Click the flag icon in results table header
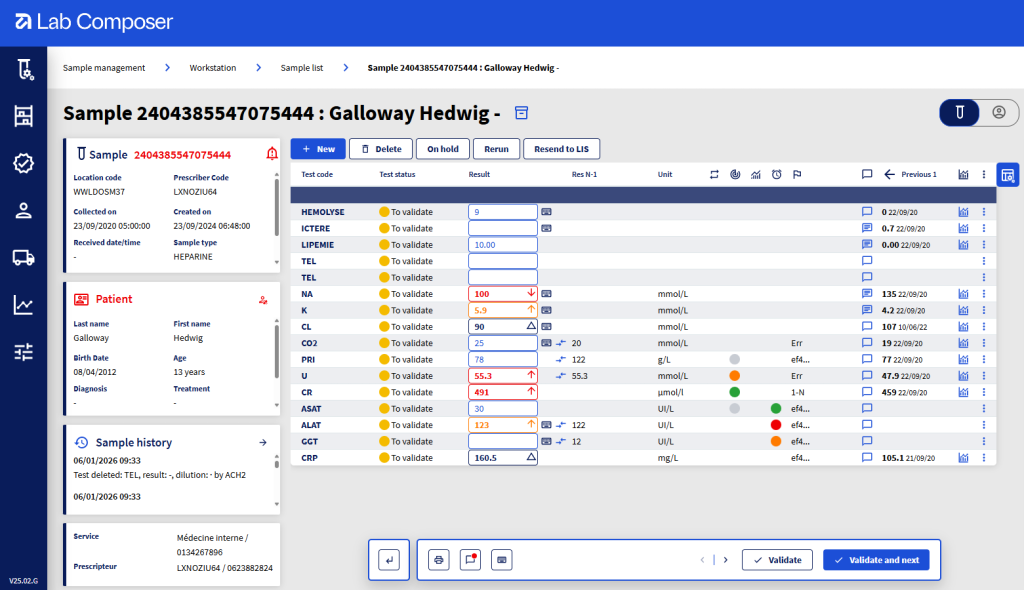The height and width of the screenshot is (590, 1024). (x=796, y=174)
